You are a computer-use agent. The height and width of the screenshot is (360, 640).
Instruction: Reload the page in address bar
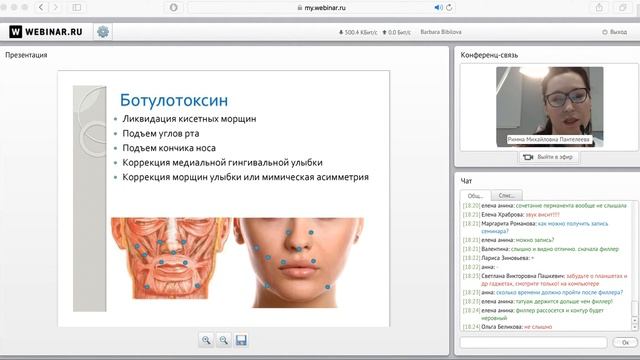[x=449, y=7]
